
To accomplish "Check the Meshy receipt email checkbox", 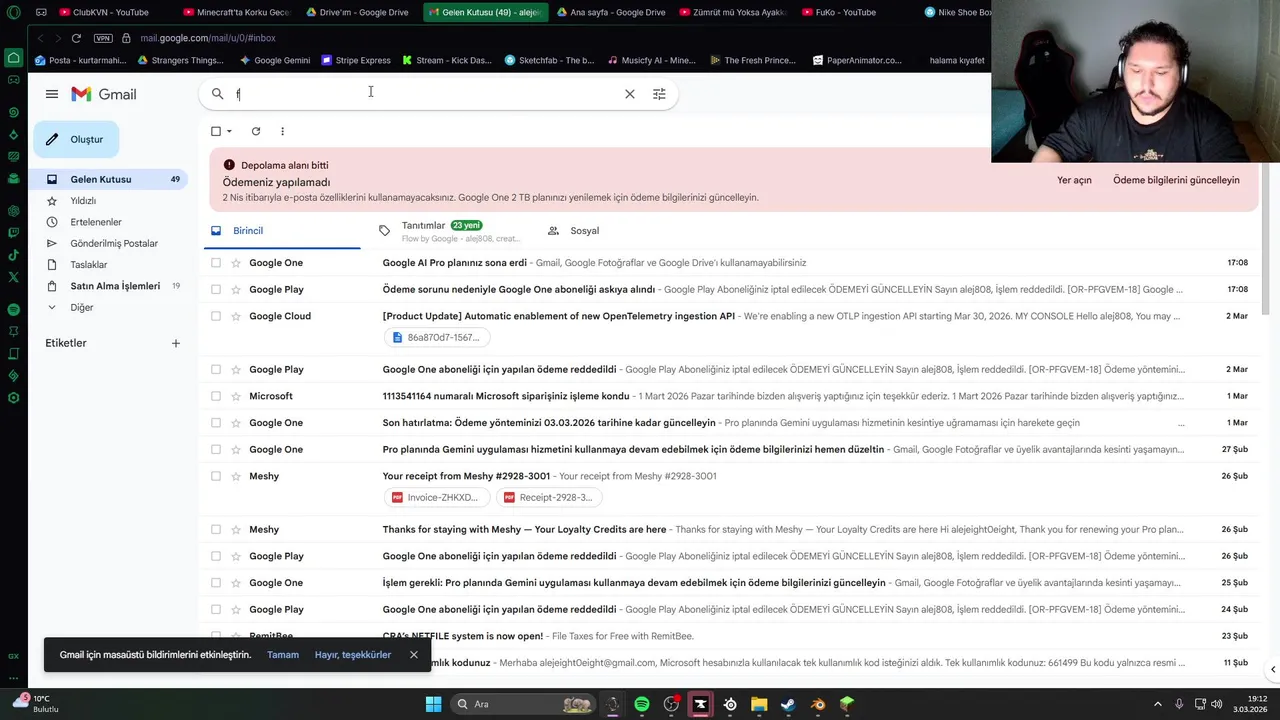I will [x=216, y=476].
